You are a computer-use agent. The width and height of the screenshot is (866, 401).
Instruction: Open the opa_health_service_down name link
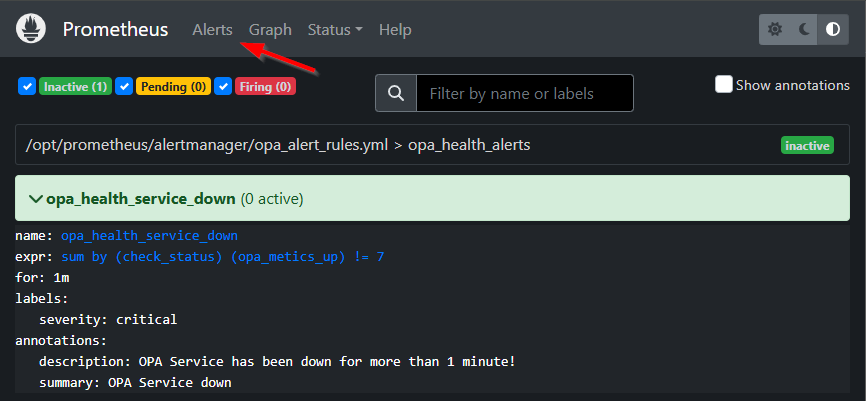149,236
